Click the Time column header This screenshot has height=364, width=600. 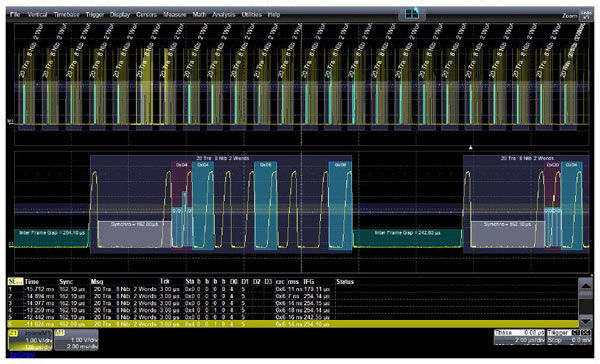tap(32, 282)
